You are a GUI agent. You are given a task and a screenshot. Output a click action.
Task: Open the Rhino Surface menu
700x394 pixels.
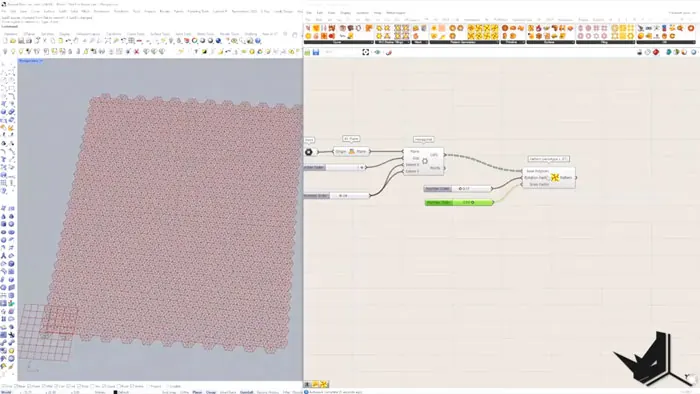pos(49,11)
